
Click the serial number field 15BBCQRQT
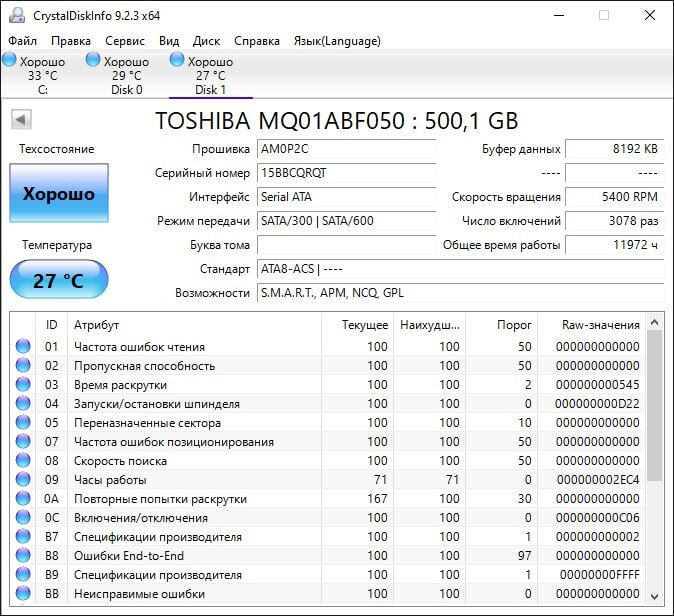click(x=346, y=172)
